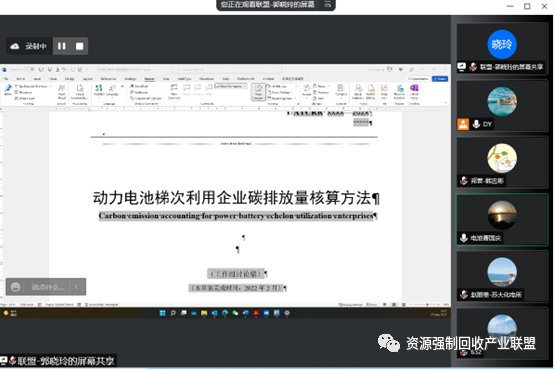This screenshot has height=369, width=554.
Task: Click Block Authors icon
Action: [358, 91]
